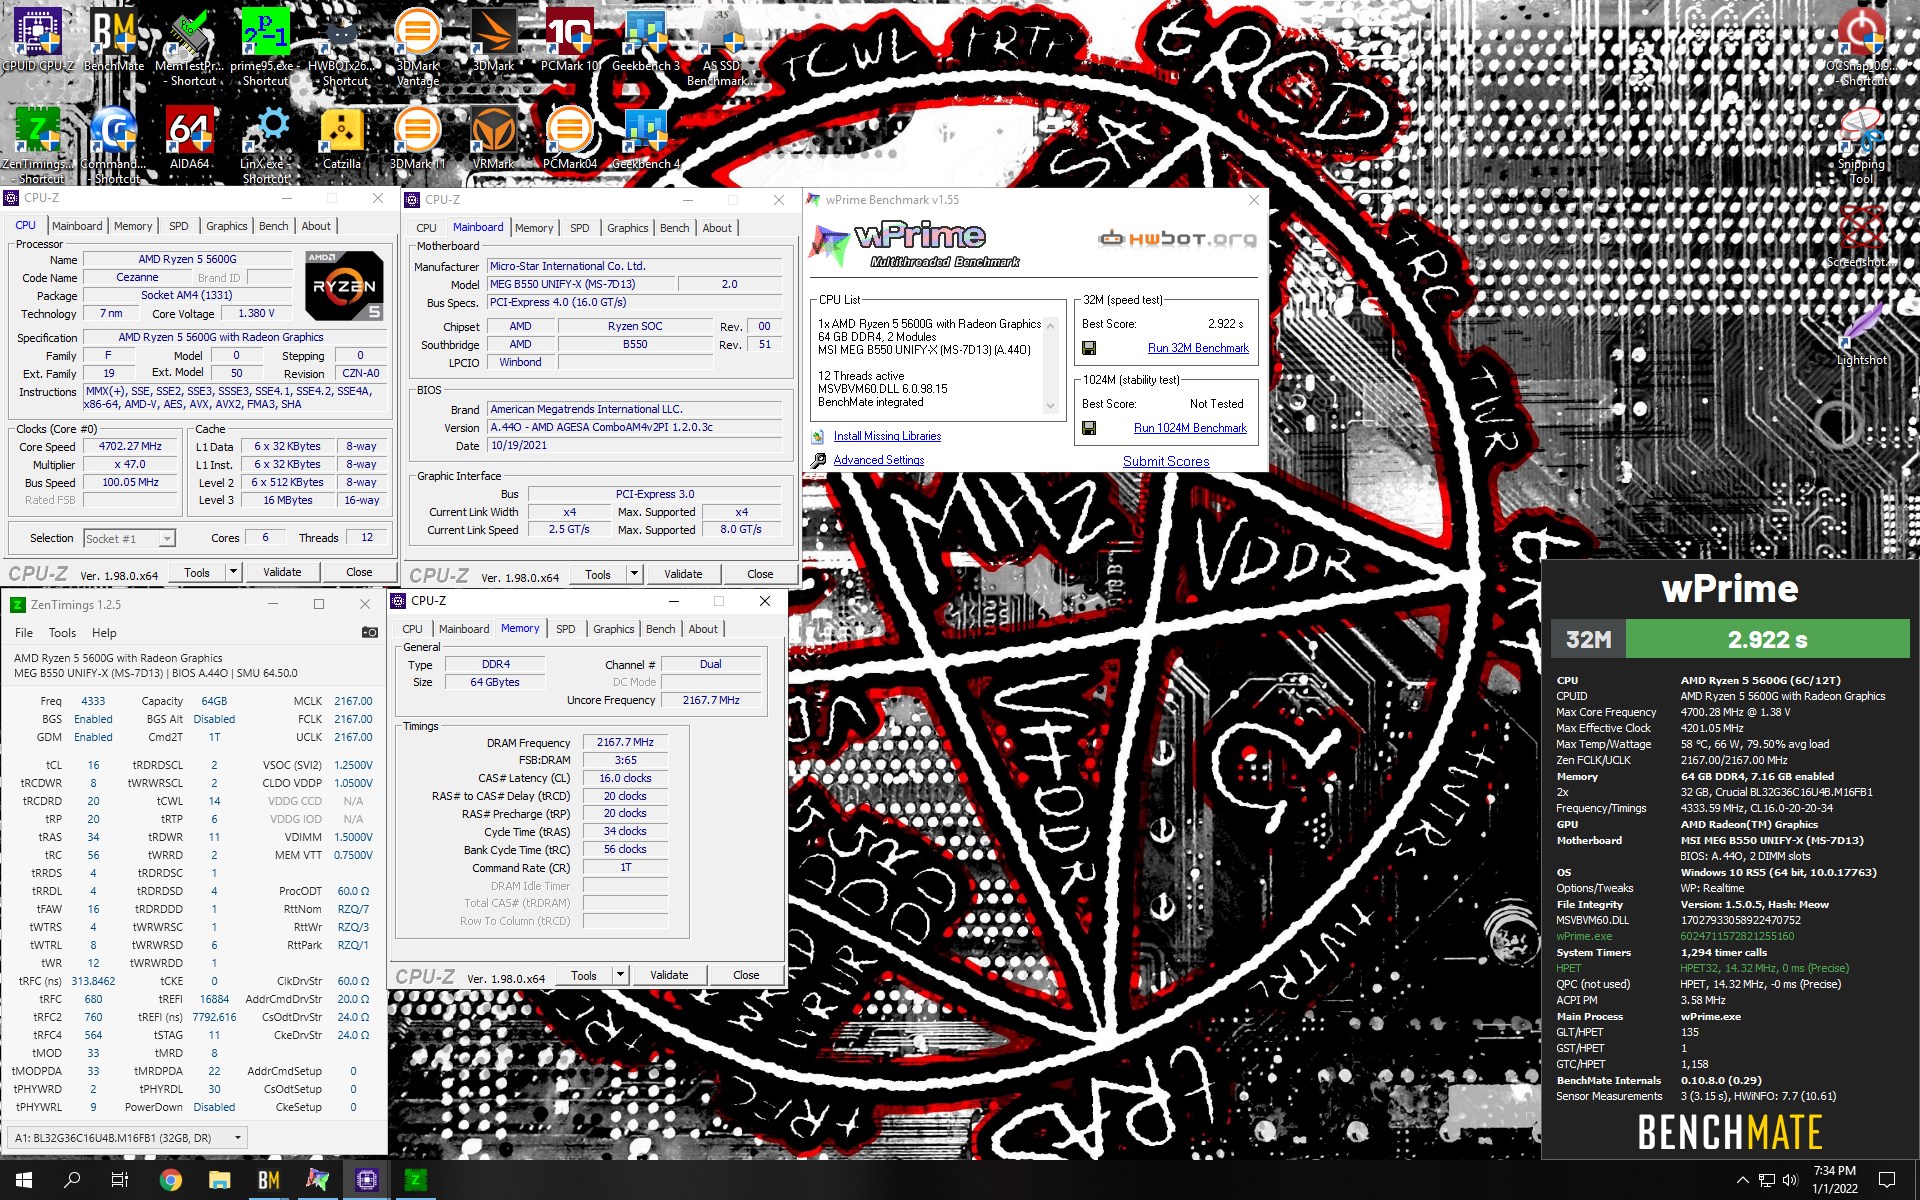1920x1200 pixels.
Task: Click Validate in the CPU tab CPU-Z window
Action: pyautogui.click(x=282, y=572)
